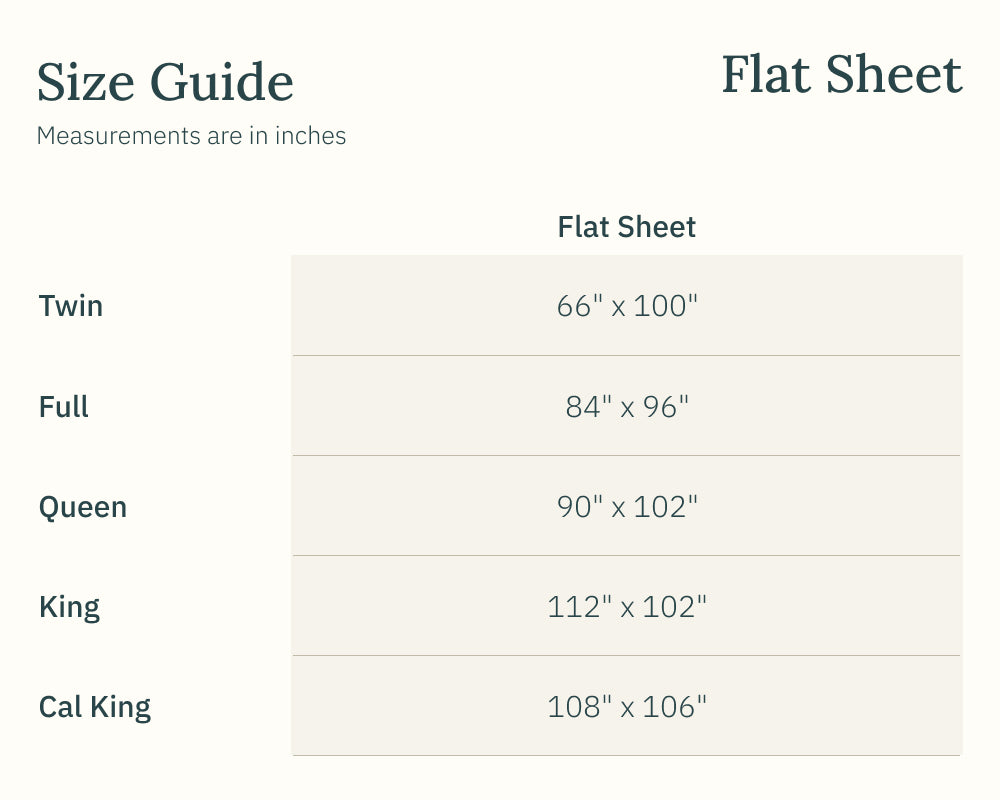This screenshot has height=800, width=1000.
Task: Select the Twin row label
Action: 71,306
